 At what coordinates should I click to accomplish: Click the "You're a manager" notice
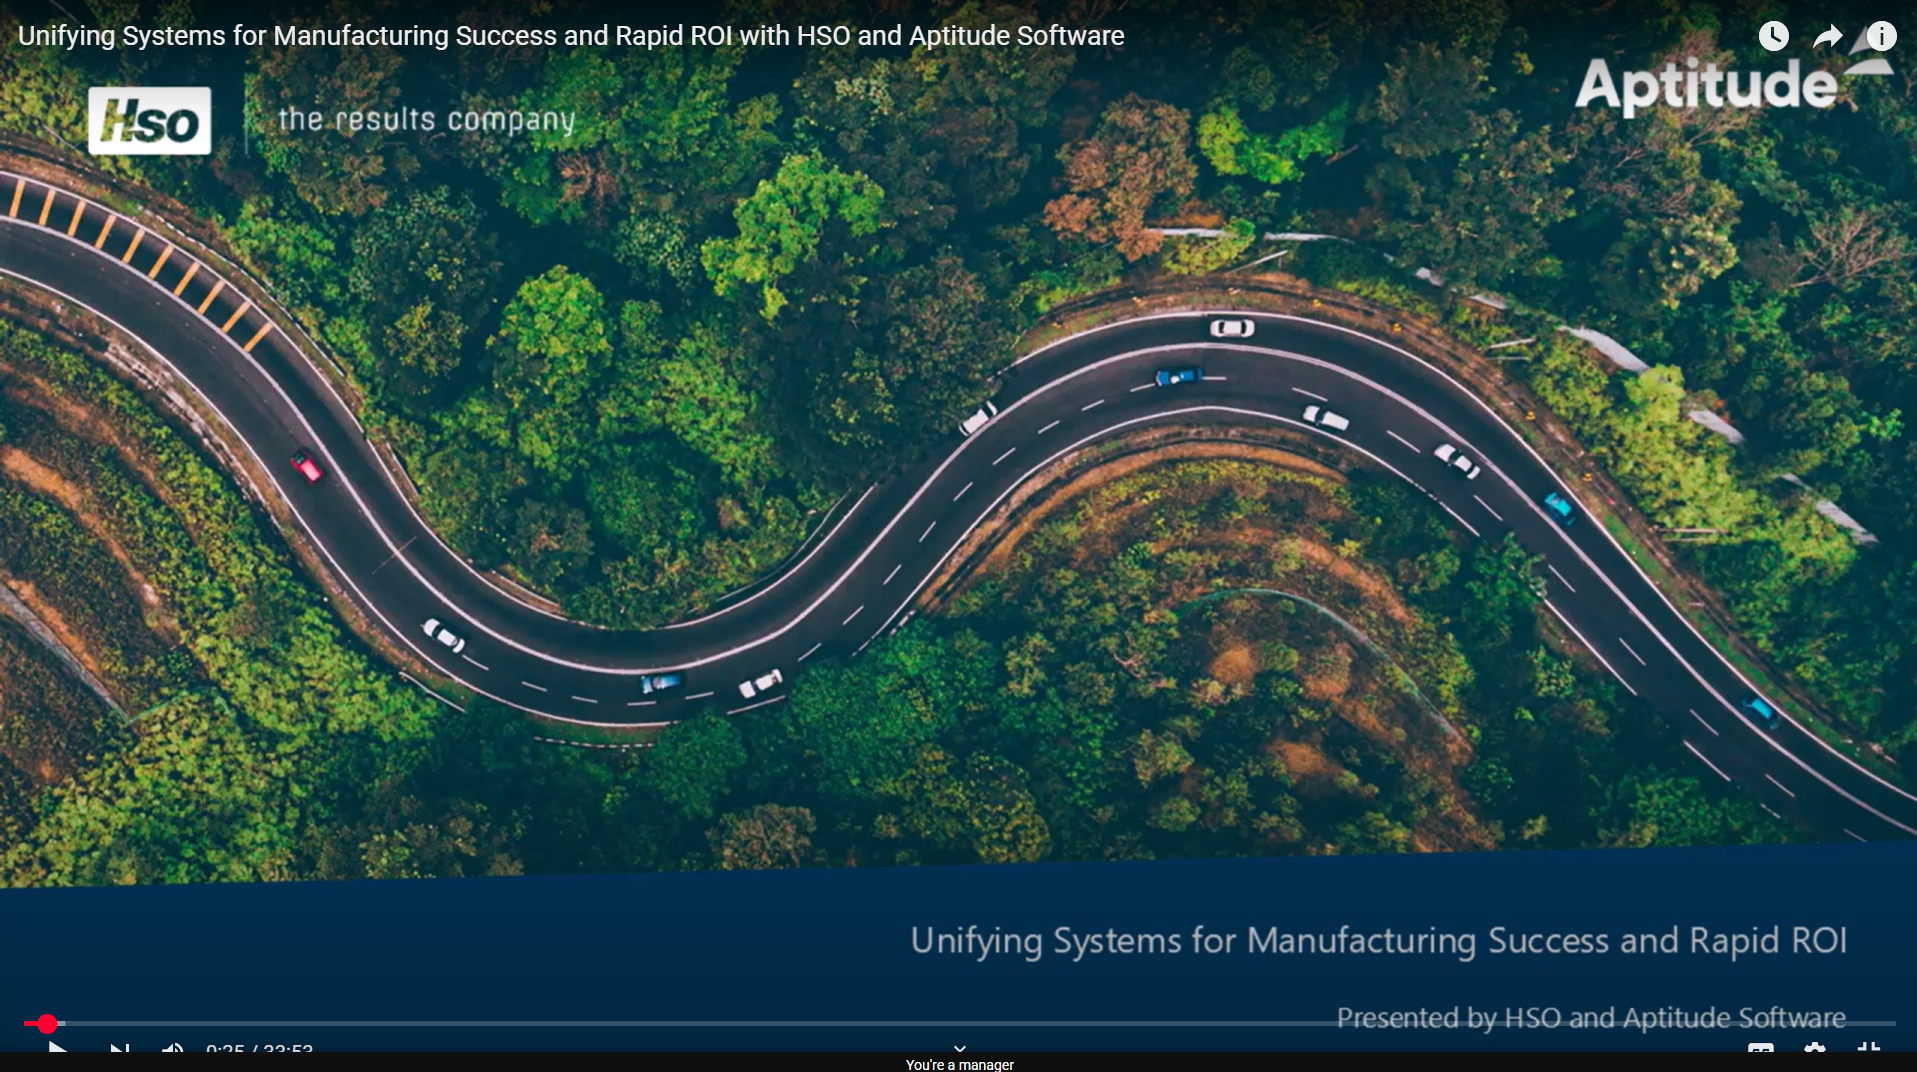[959, 1065]
